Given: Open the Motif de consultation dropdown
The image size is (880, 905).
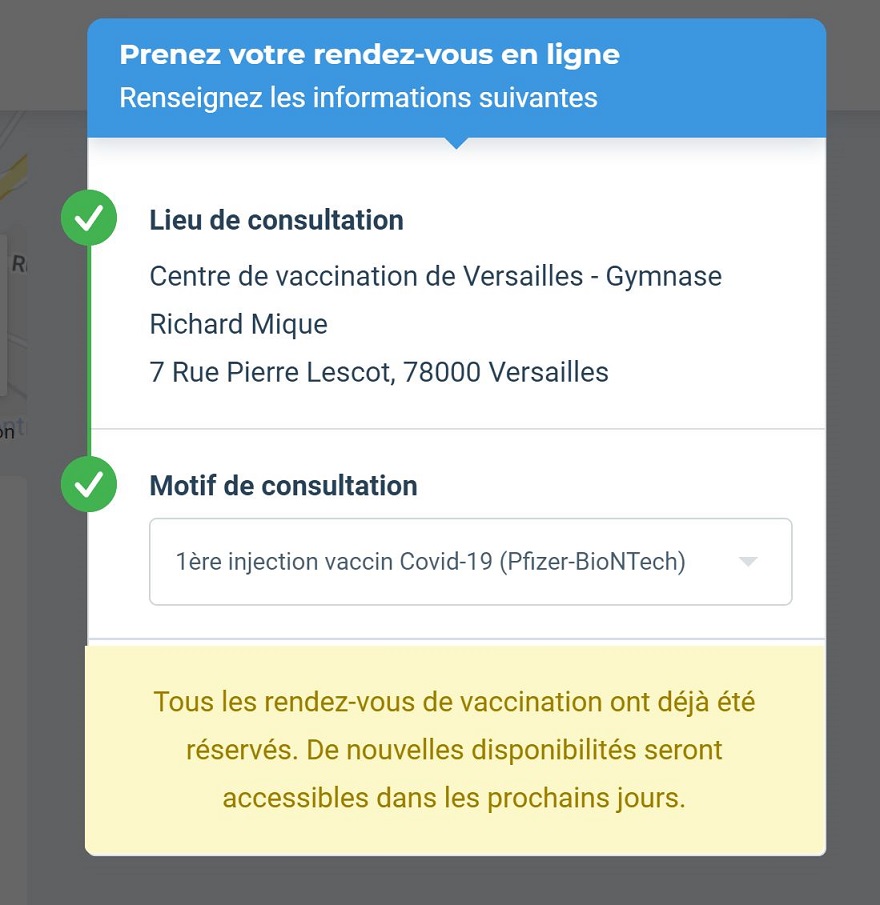Looking at the screenshot, I should tap(470, 562).
